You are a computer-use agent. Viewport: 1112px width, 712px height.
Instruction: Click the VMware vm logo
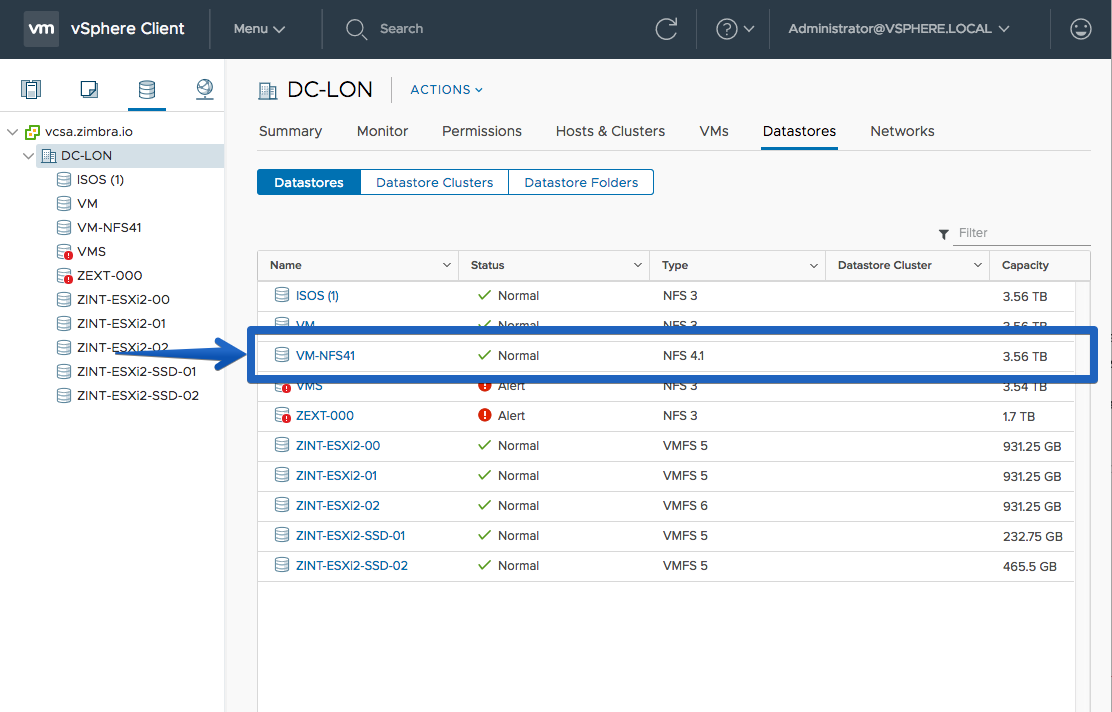(41, 29)
